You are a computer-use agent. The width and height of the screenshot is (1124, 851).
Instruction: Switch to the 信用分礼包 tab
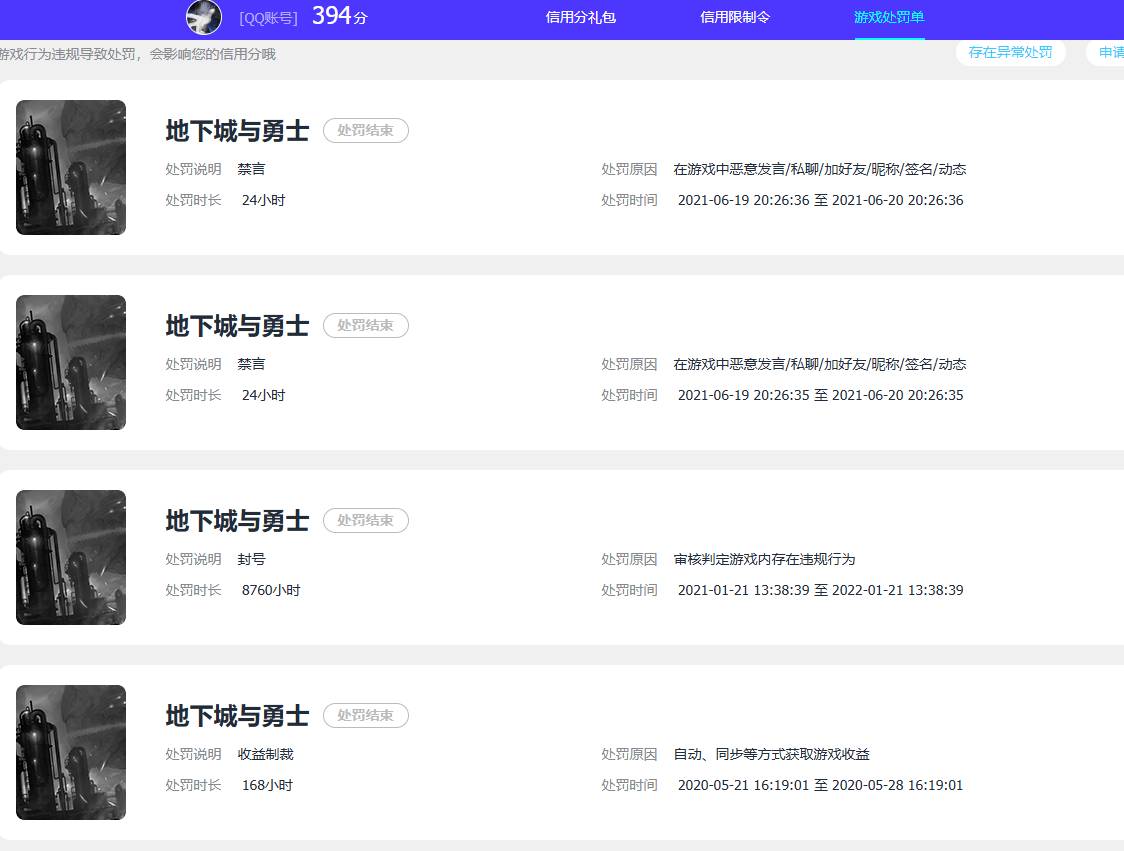[x=581, y=17]
